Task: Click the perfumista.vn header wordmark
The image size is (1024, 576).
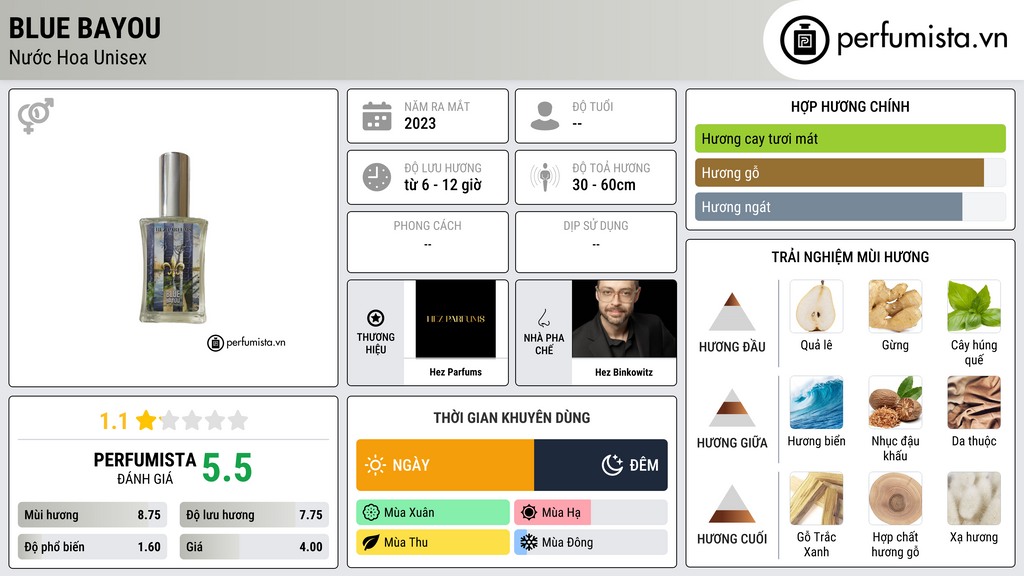Action: click(x=922, y=39)
